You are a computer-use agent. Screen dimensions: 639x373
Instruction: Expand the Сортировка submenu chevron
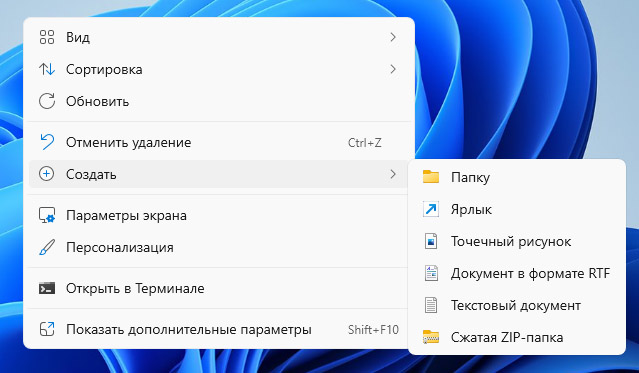pos(393,69)
